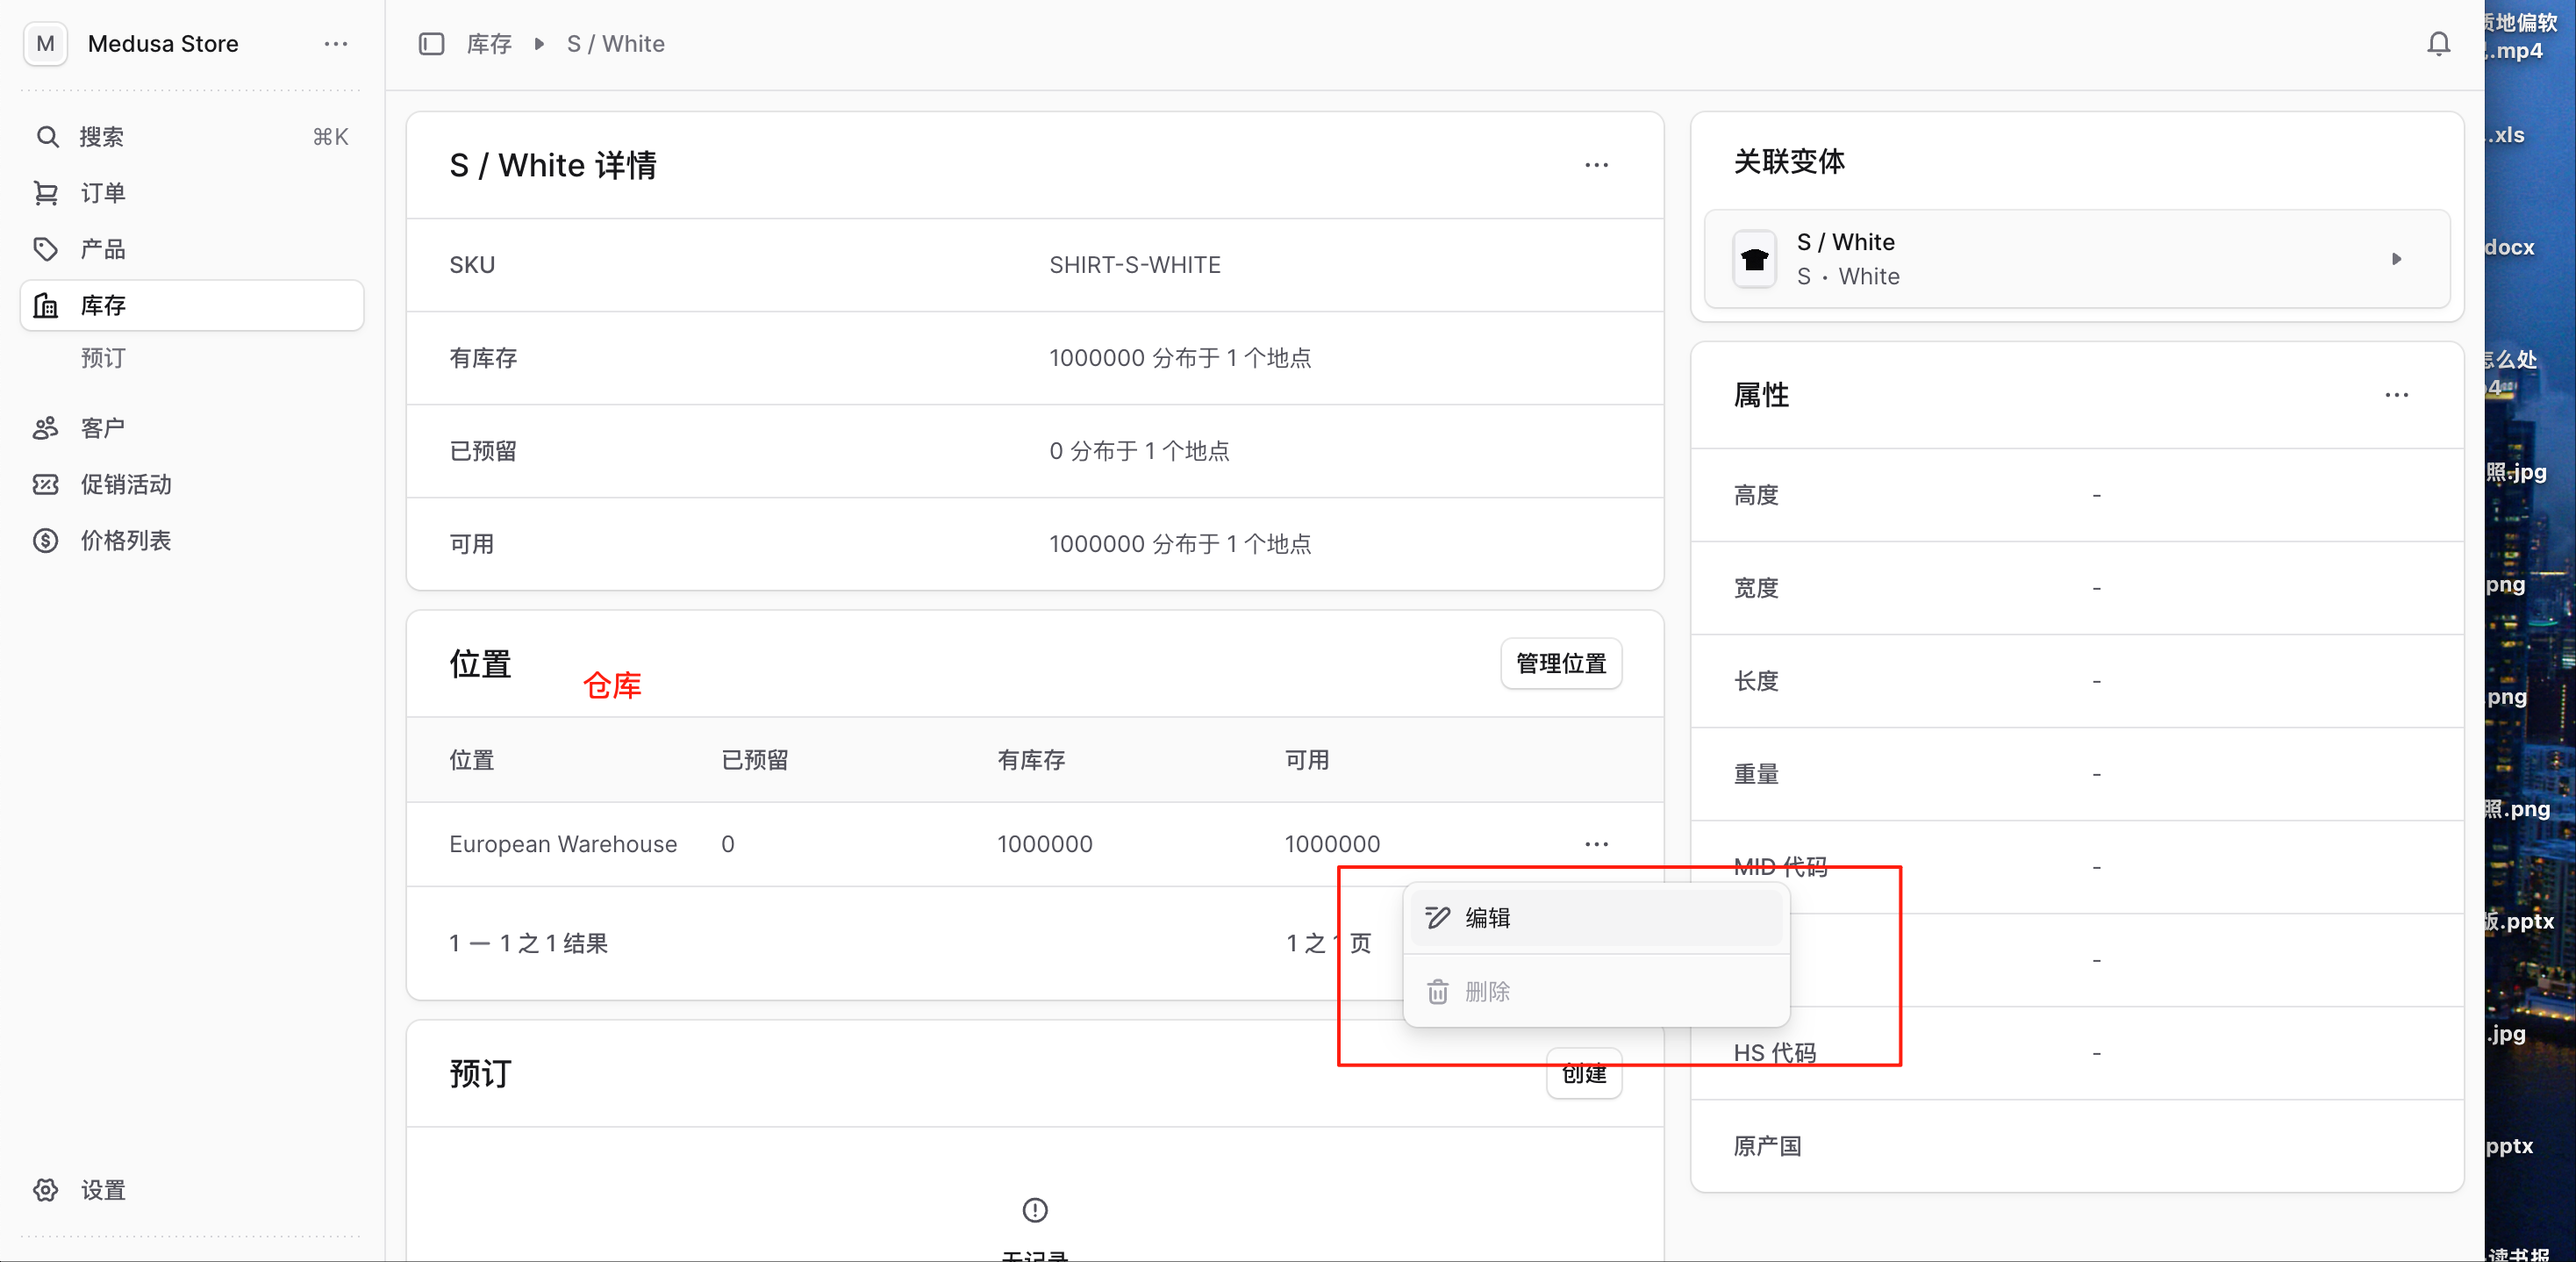The image size is (2576, 1262).
Task: Open 价格列表 in the sidebar
Action: tap(192, 540)
